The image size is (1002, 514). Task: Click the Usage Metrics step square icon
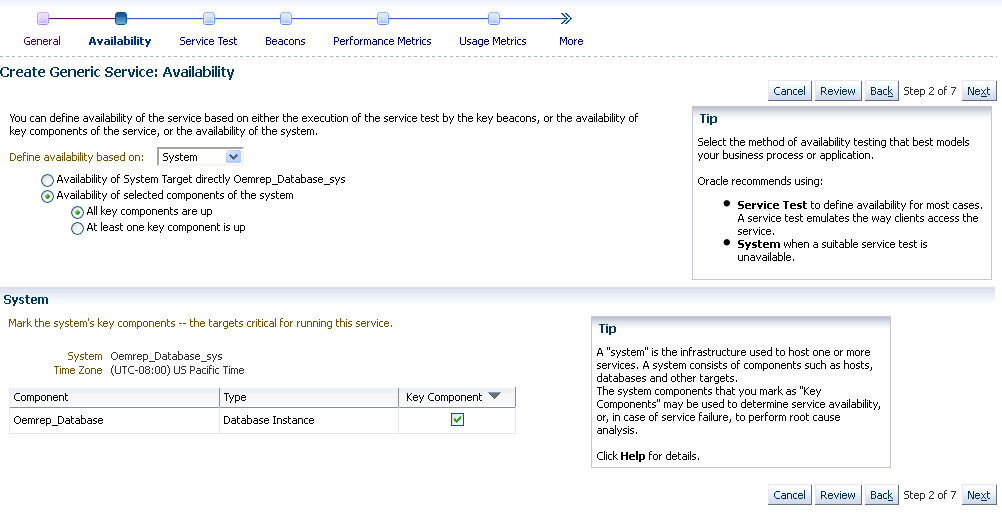tap(493, 19)
